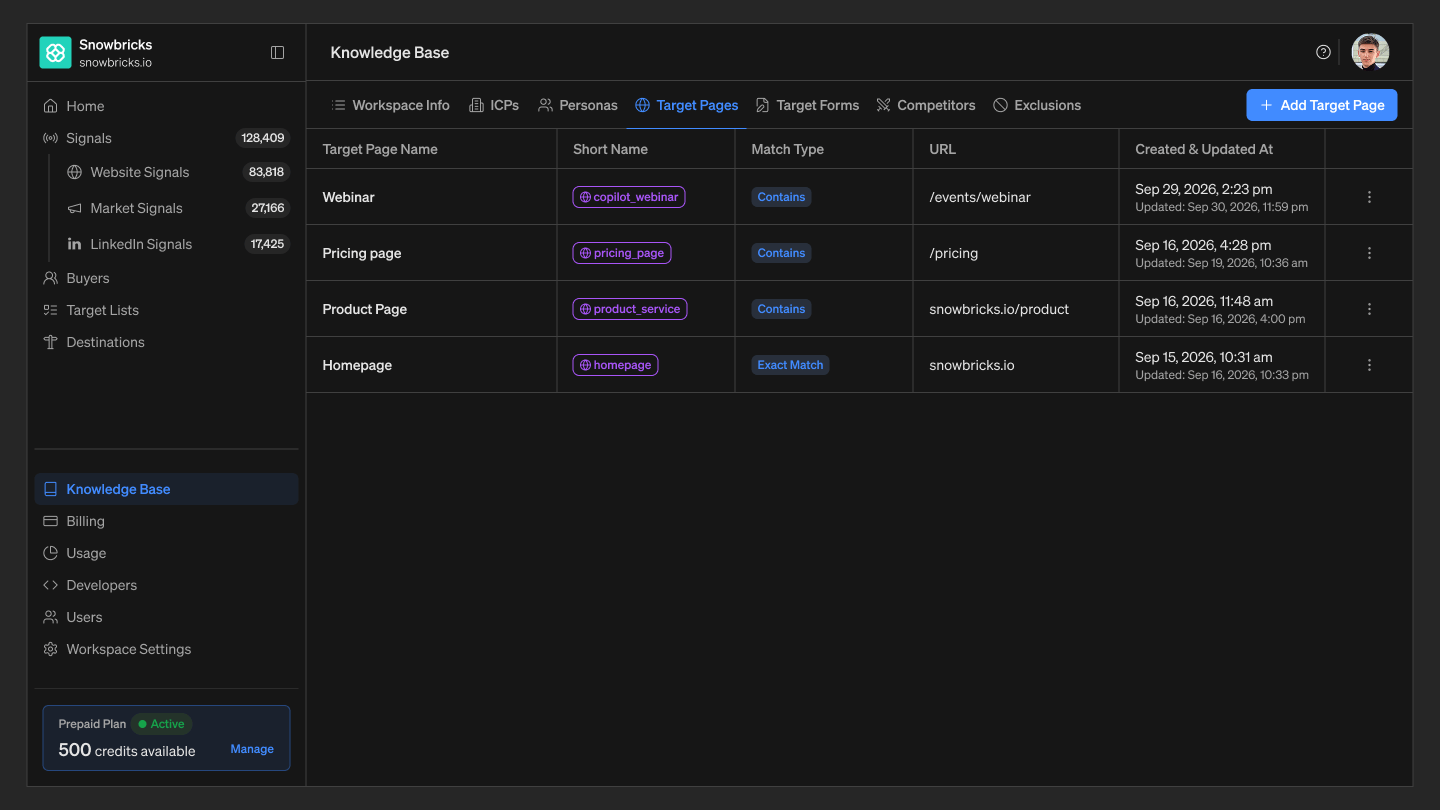Open row actions menu for Product Page
The width and height of the screenshot is (1440, 810).
[x=1369, y=309]
